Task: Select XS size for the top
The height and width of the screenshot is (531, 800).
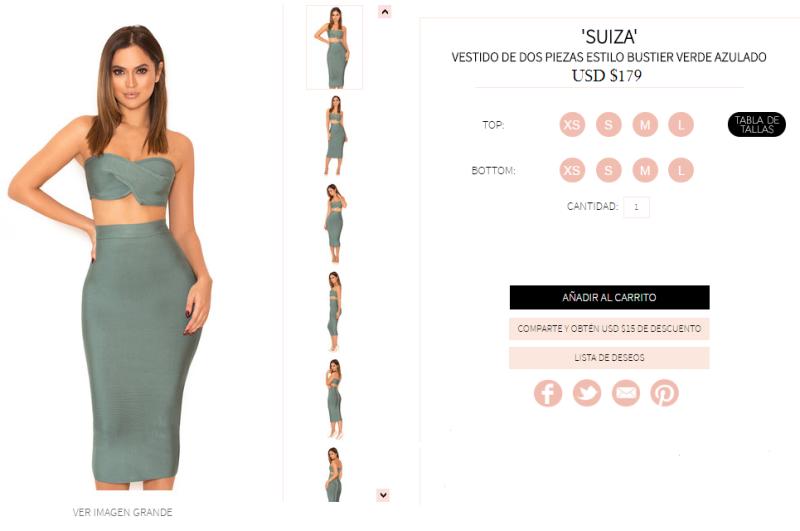Action: click(x=572, y=124)
